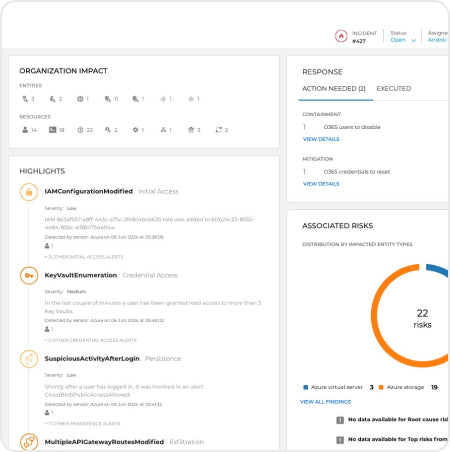Click the incident number #427
The height and width of the screenshot is (452, 450).
[359, 41]
